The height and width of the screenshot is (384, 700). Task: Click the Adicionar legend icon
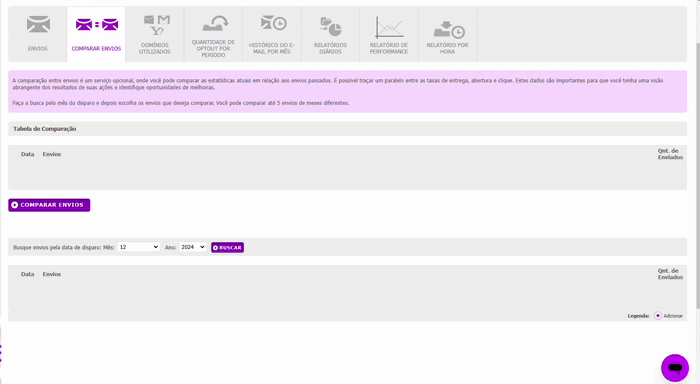tap(658, 316)
